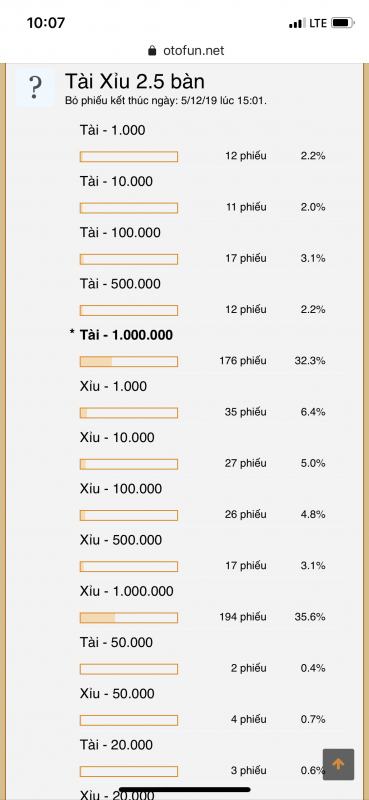Tap the scroll-to-top arrow button

[x=338, y=764]
